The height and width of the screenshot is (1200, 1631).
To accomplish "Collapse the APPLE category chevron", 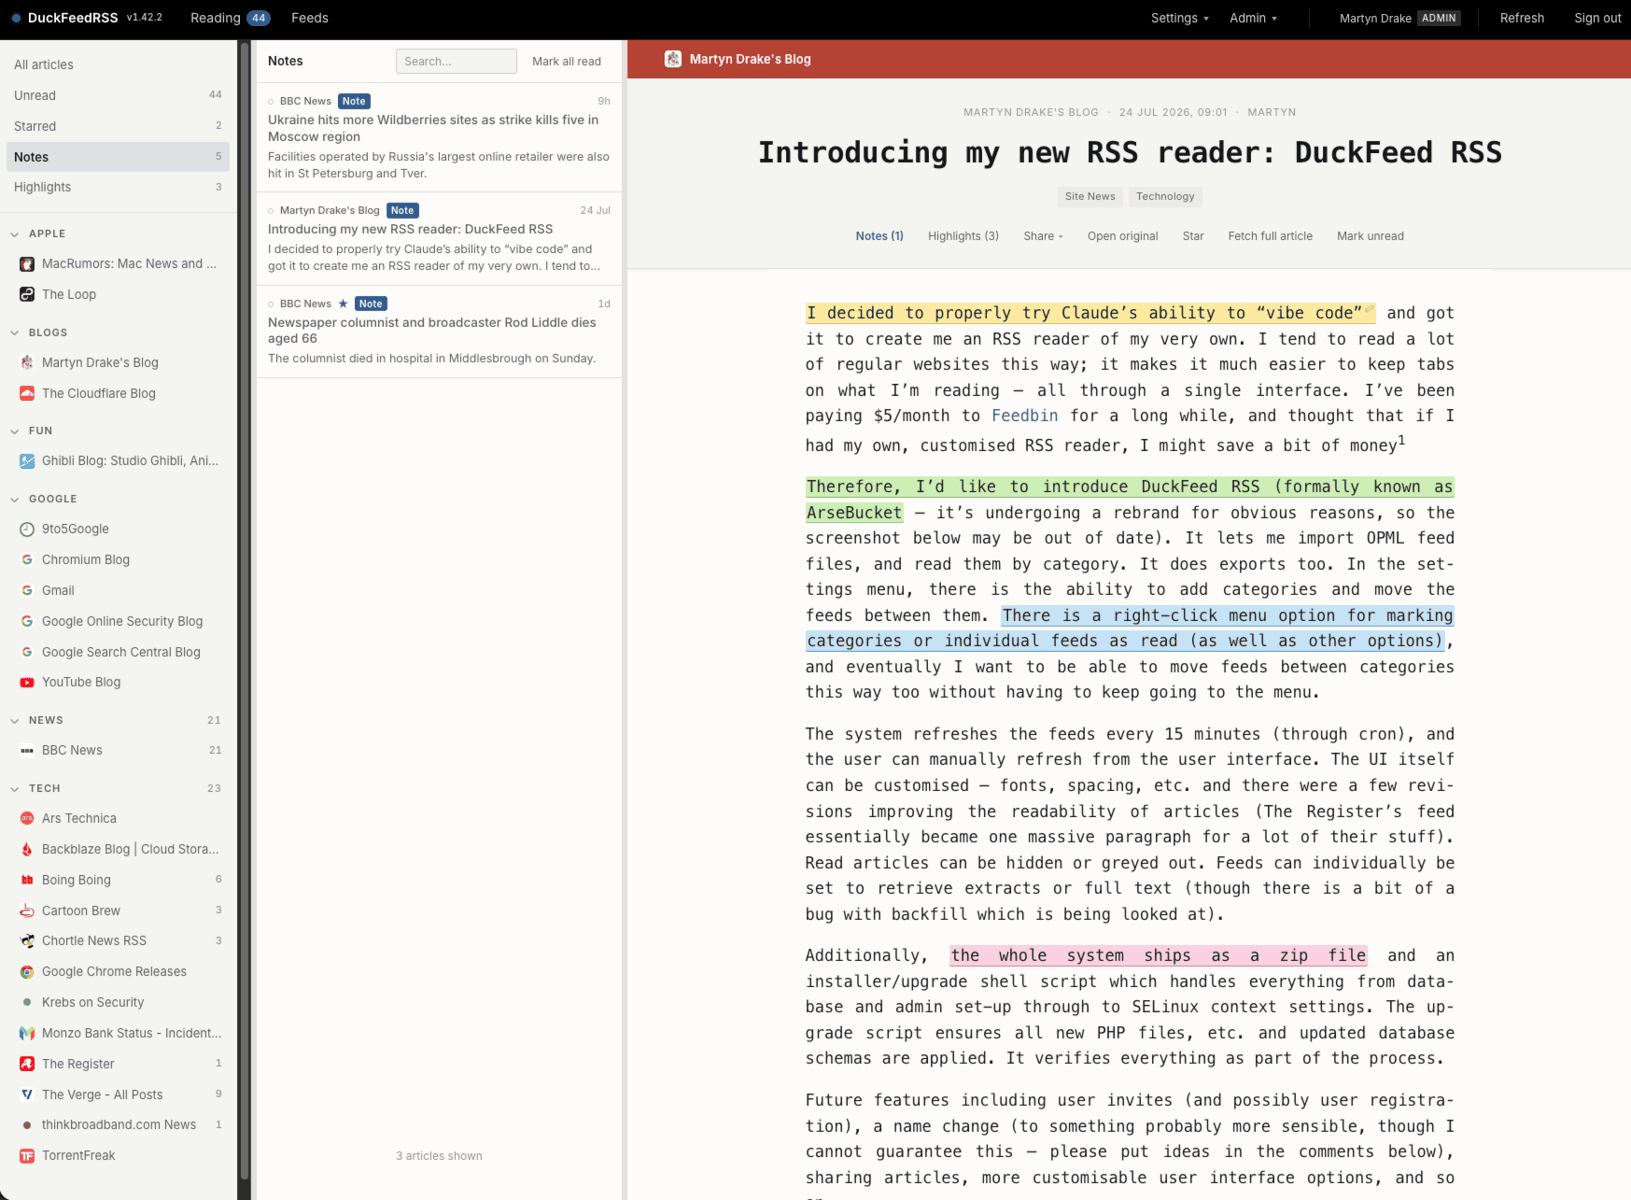I will coord(15,234).
